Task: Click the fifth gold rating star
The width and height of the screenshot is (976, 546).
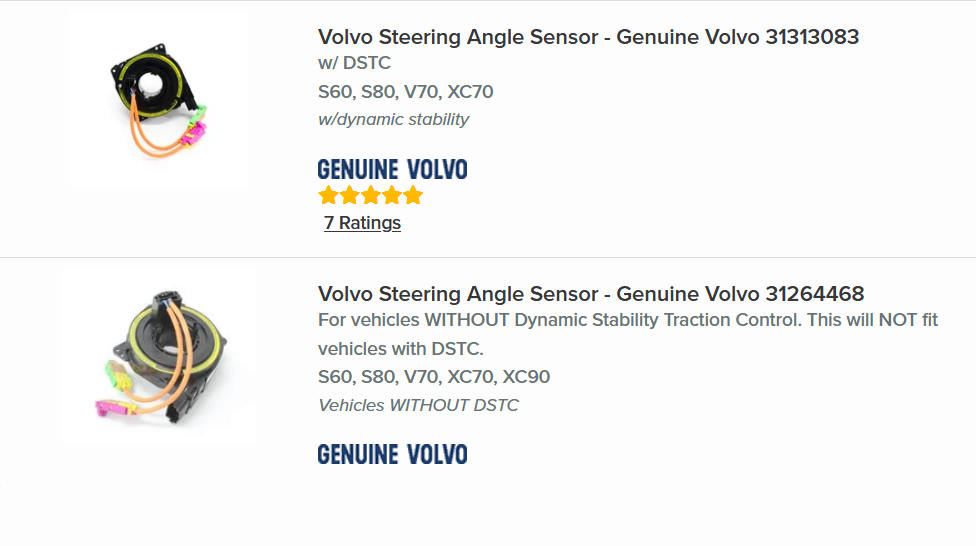Action: point(412,196)
